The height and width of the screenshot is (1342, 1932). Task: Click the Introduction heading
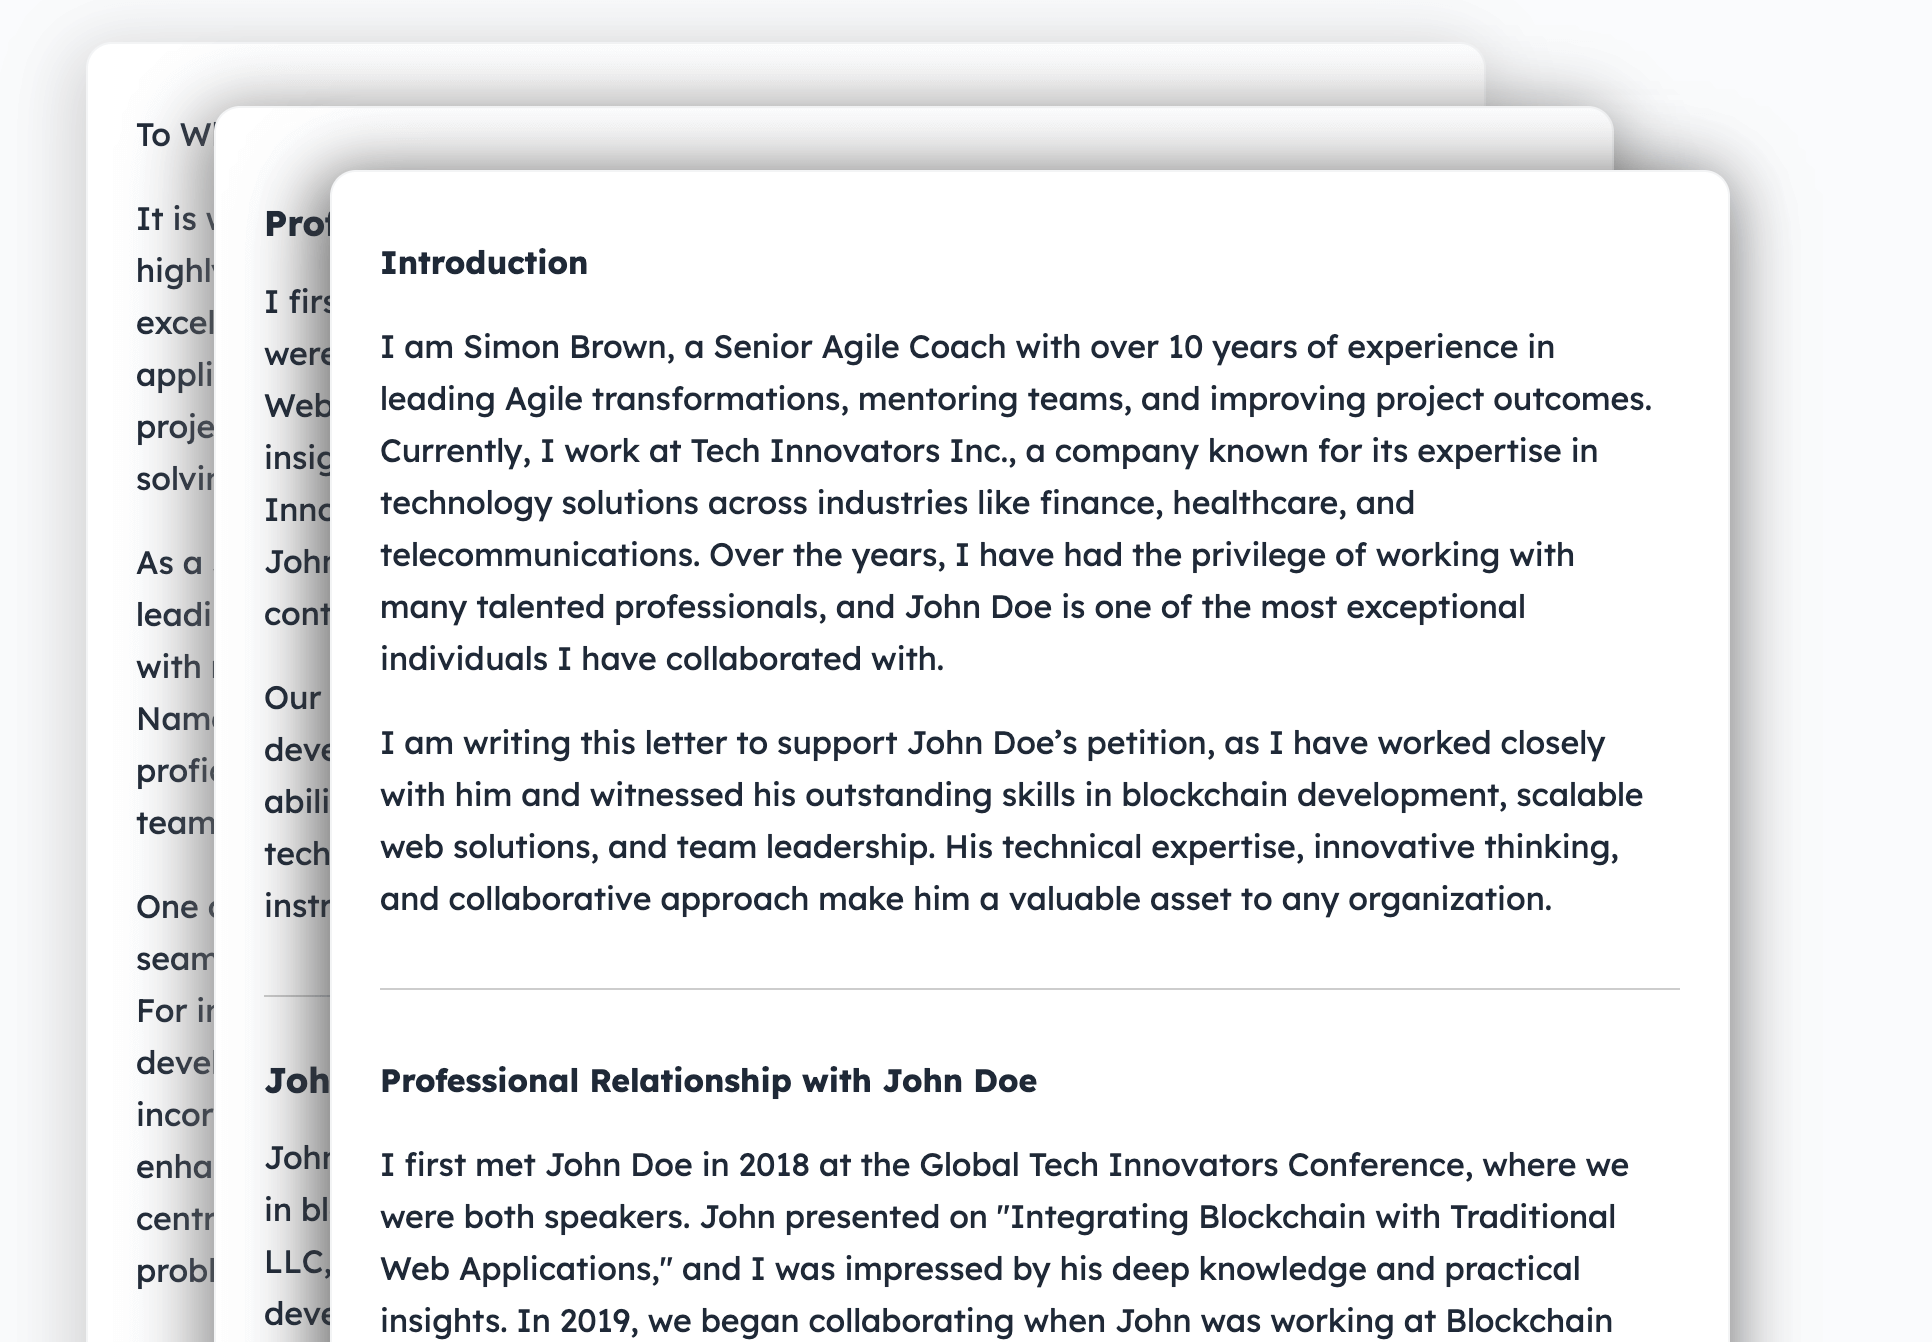pos(484,263)
